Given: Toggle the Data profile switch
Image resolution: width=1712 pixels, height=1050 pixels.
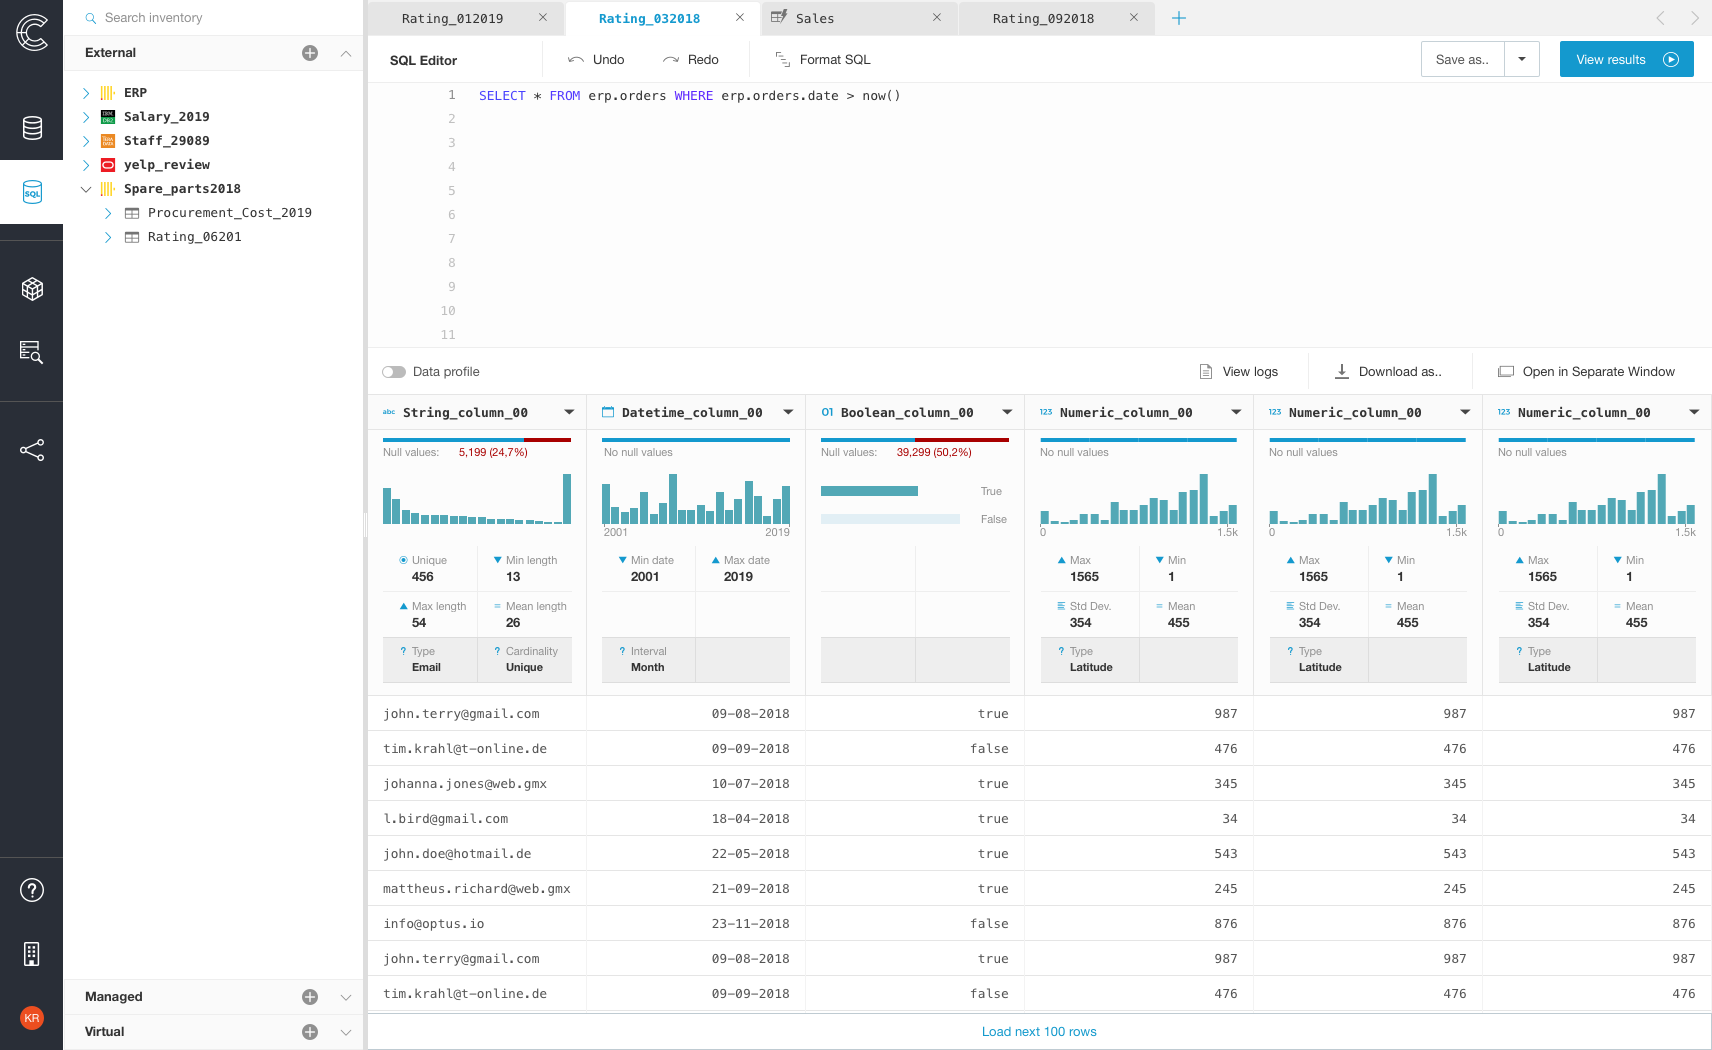Looking at the screenshot, I should click(394, 372).
